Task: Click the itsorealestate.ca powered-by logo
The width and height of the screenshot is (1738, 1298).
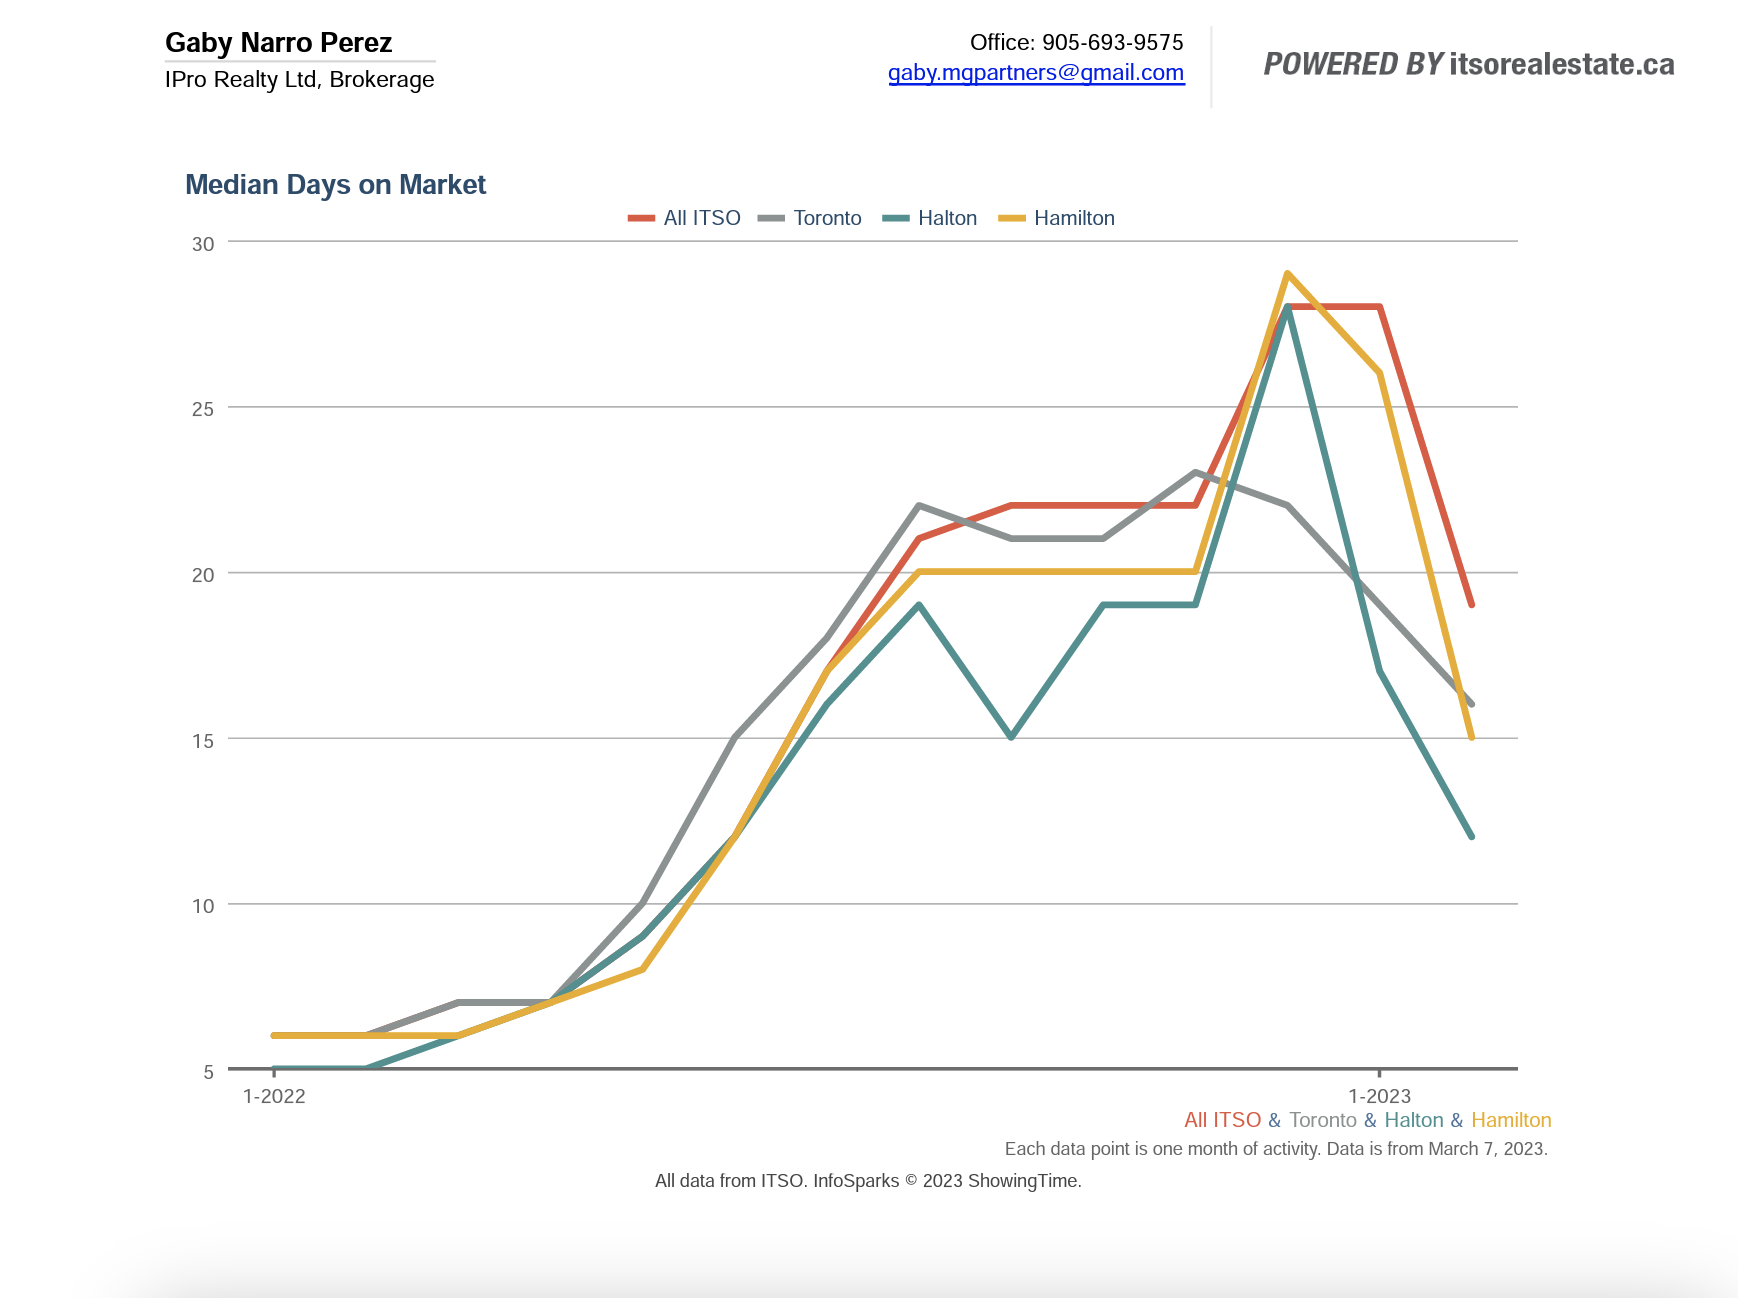Action: click(1468, 64)
